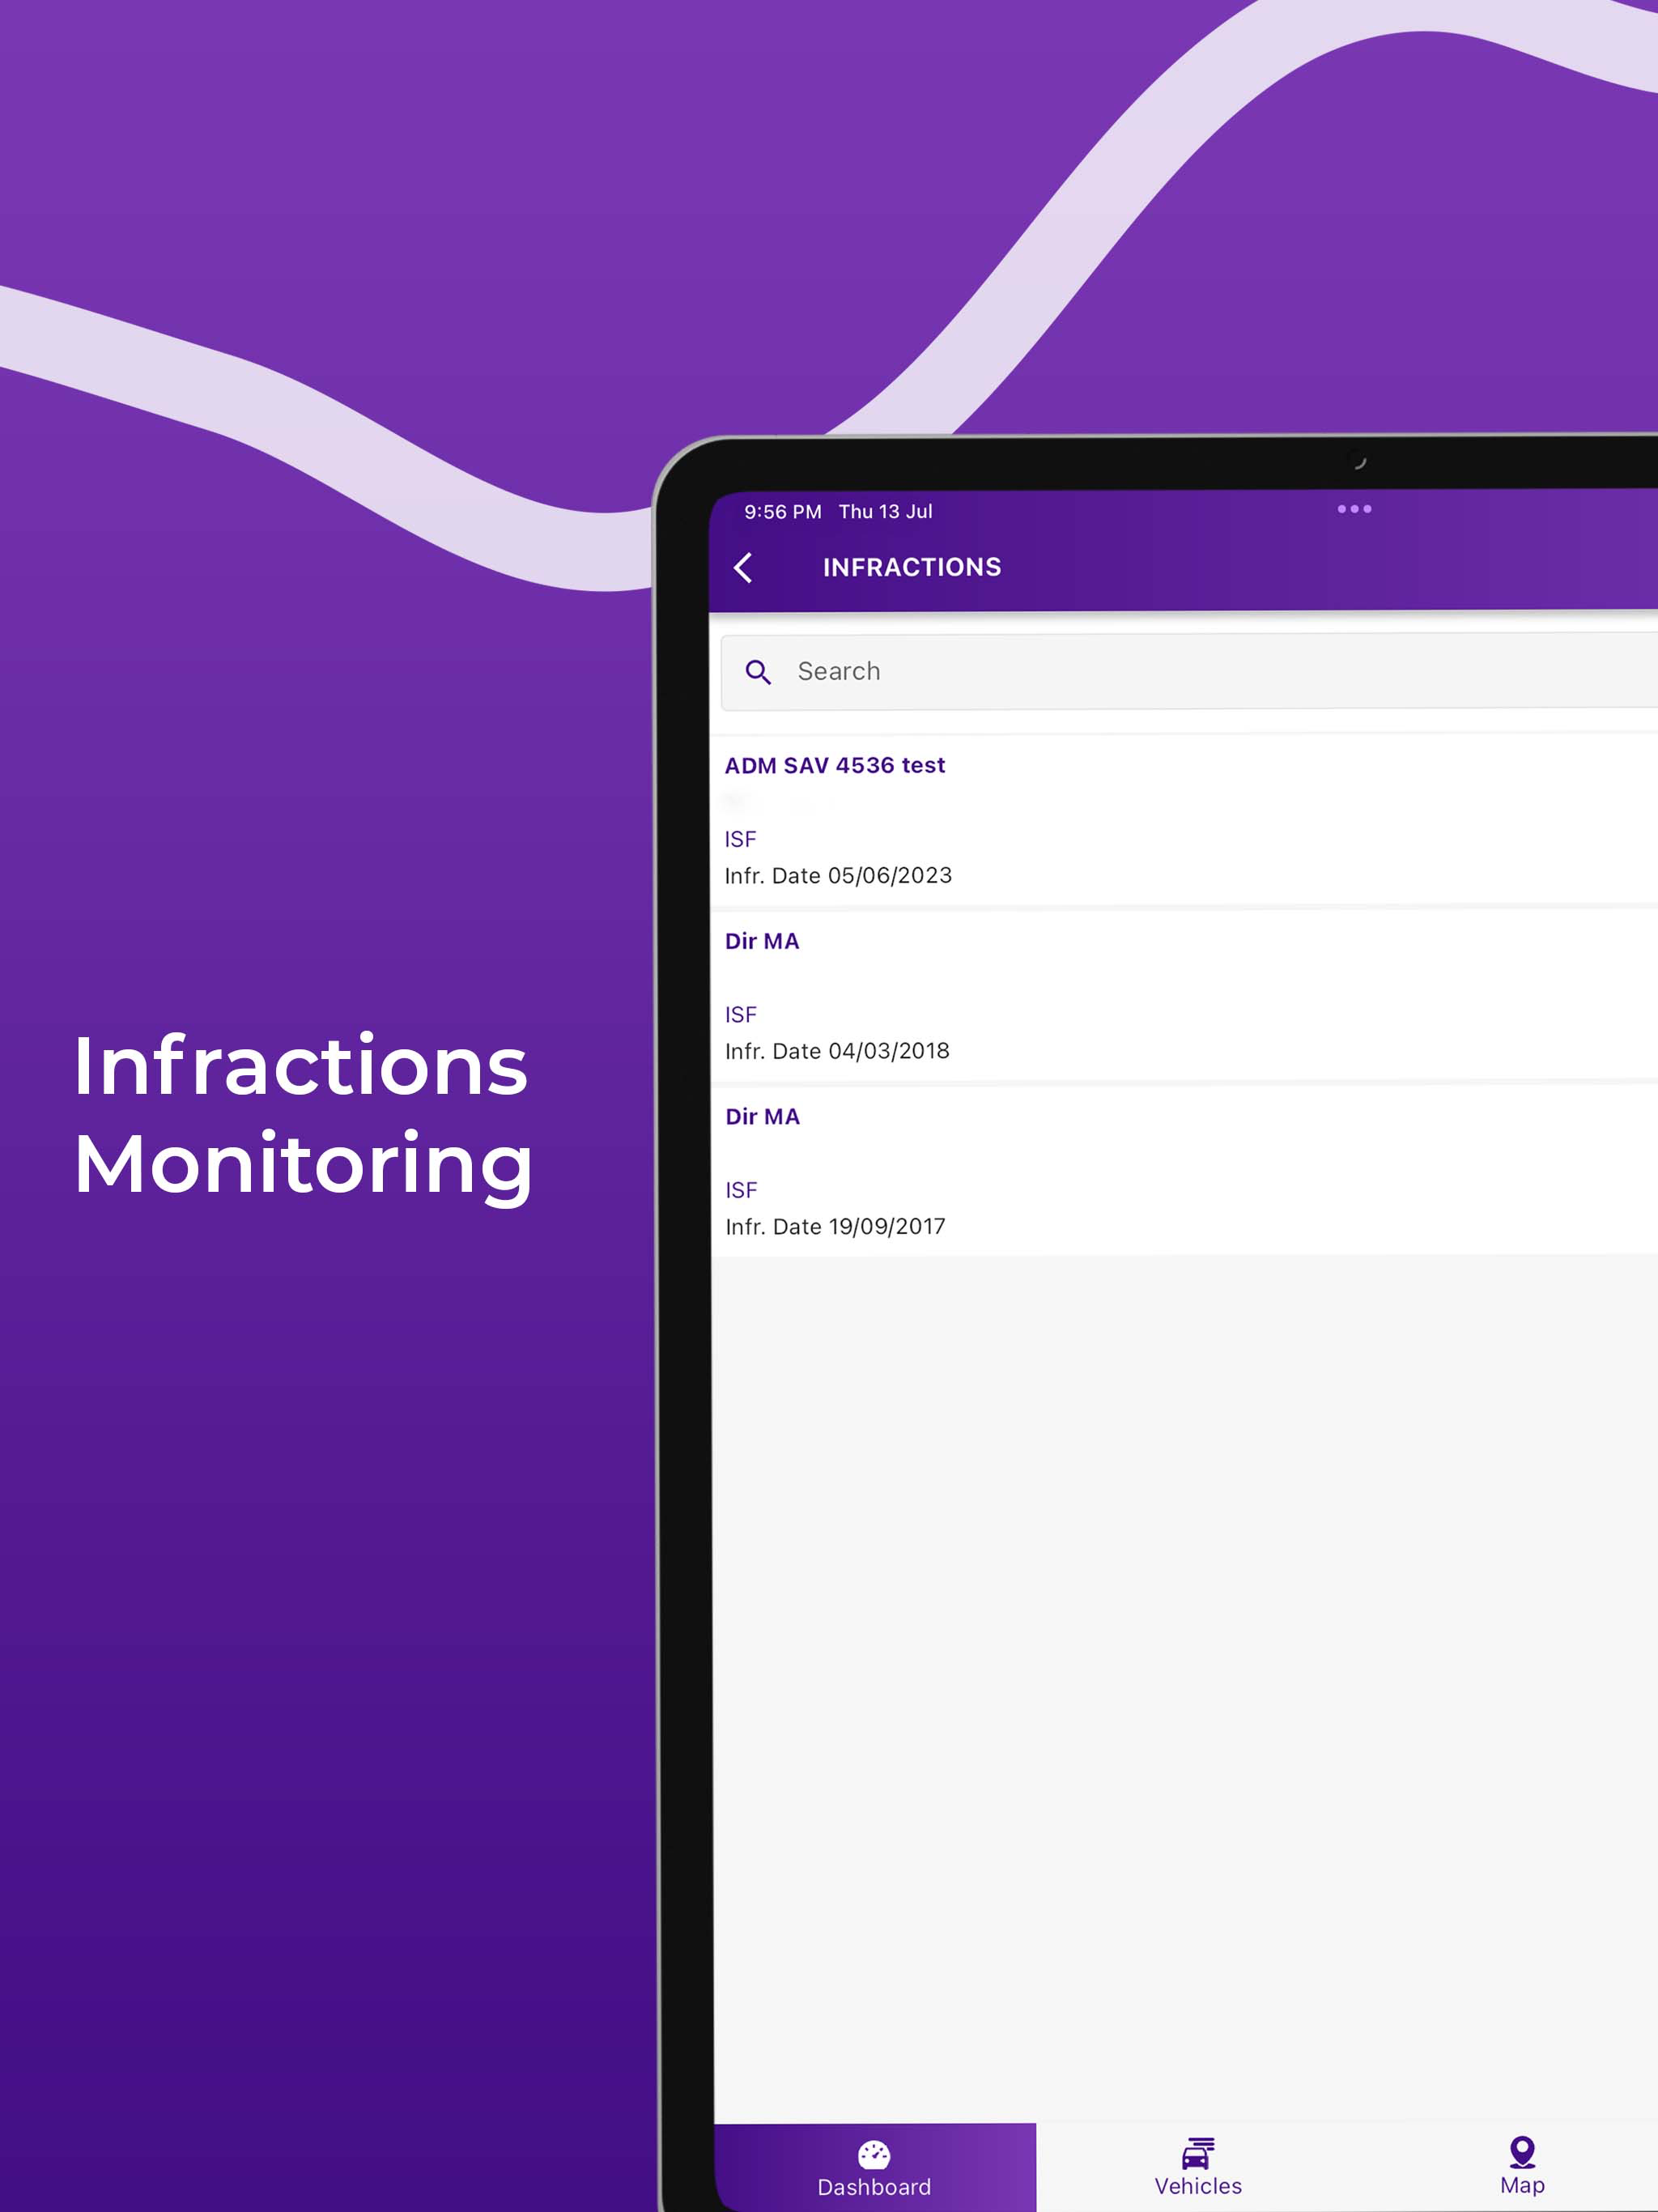Click the Thu 13 Jul date
The height and width of the screenshot is (2212, 1658).
885,512
